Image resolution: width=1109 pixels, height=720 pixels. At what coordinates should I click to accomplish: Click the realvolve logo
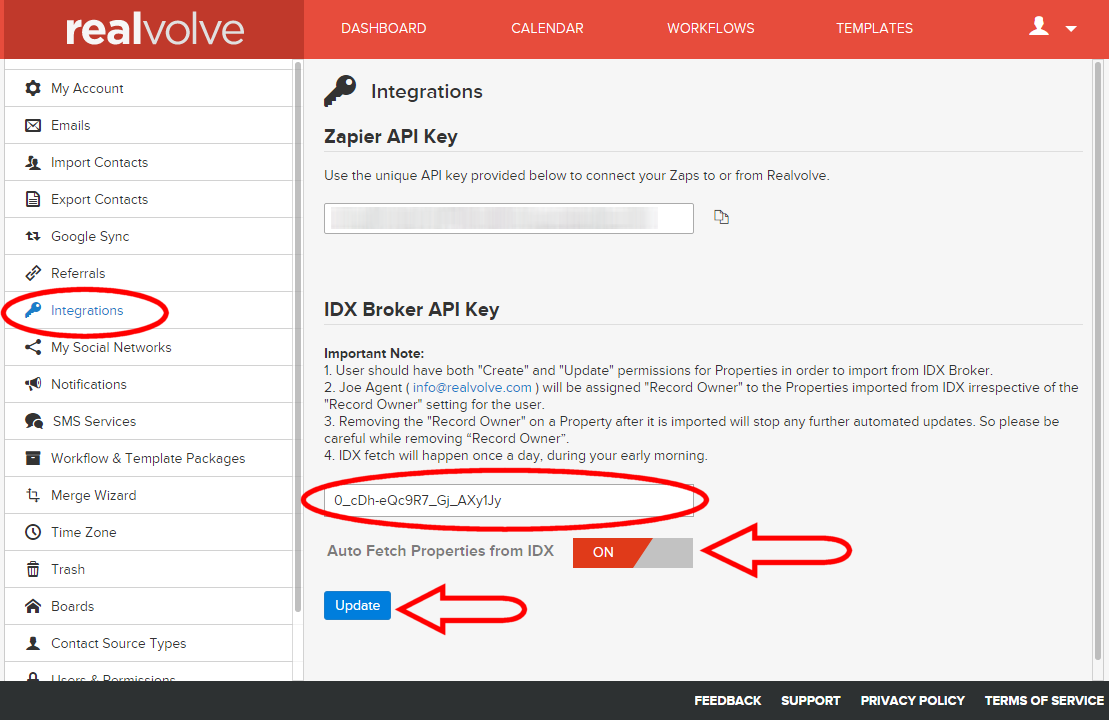tap(155, 30)
